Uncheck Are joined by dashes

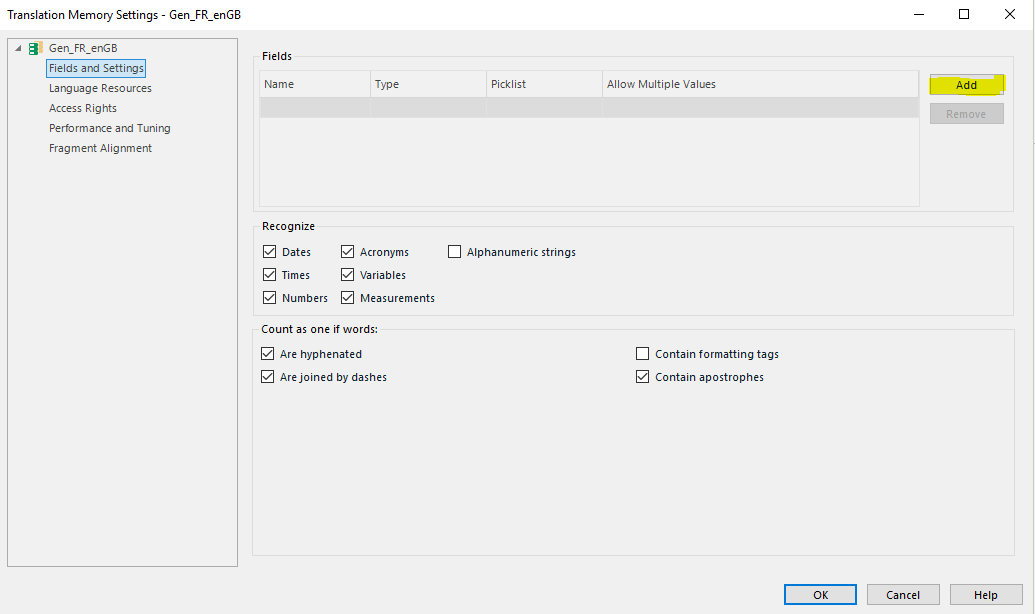coord(267,377)
